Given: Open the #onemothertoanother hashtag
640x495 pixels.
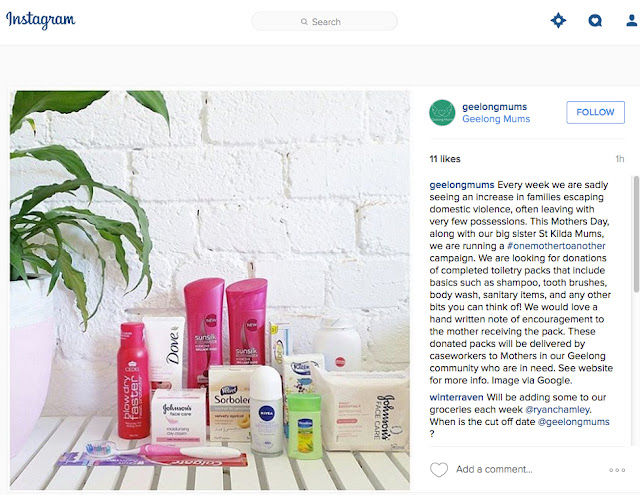Looking at the screenshot, I should tap(556, 246).
